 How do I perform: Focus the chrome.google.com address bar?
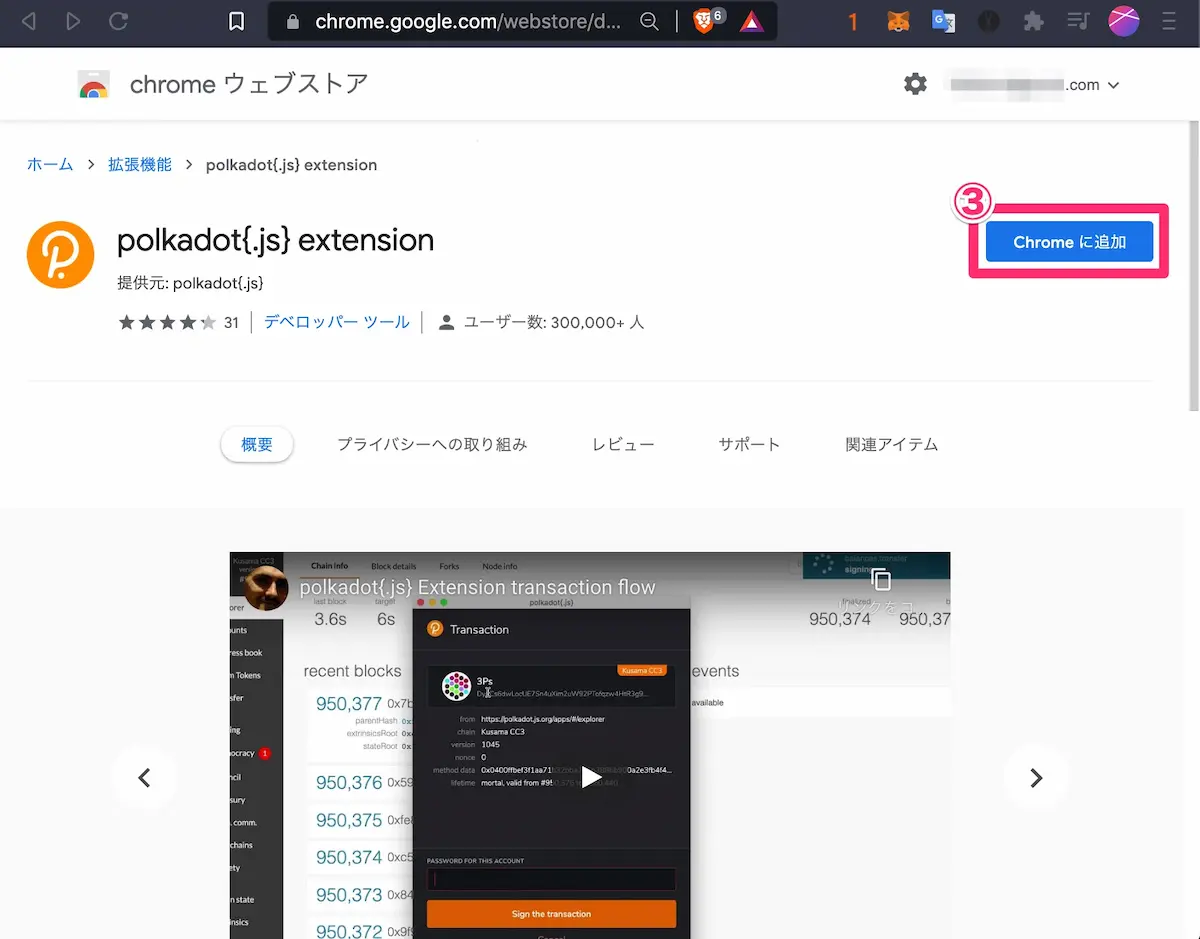[x=470, y=22]
